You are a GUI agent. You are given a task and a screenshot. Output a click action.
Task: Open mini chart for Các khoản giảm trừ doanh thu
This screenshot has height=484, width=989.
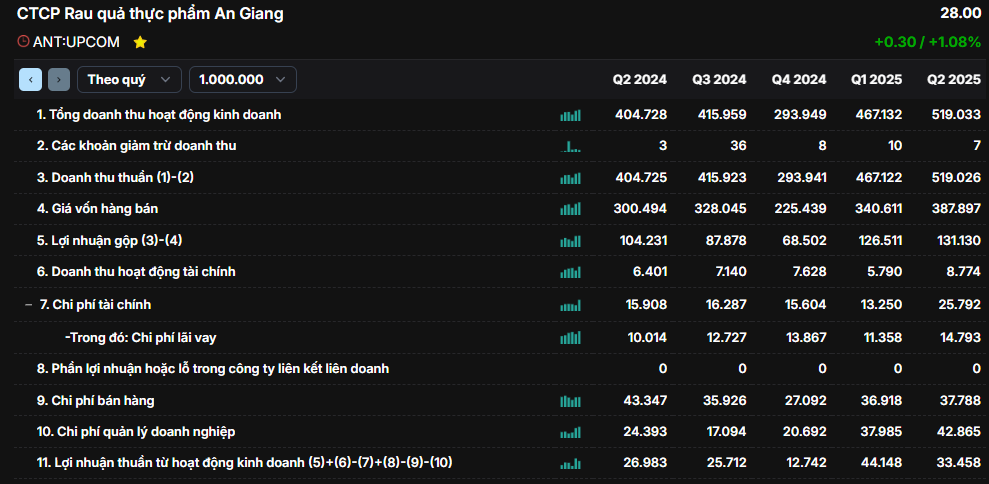click(x=570, y=147)
